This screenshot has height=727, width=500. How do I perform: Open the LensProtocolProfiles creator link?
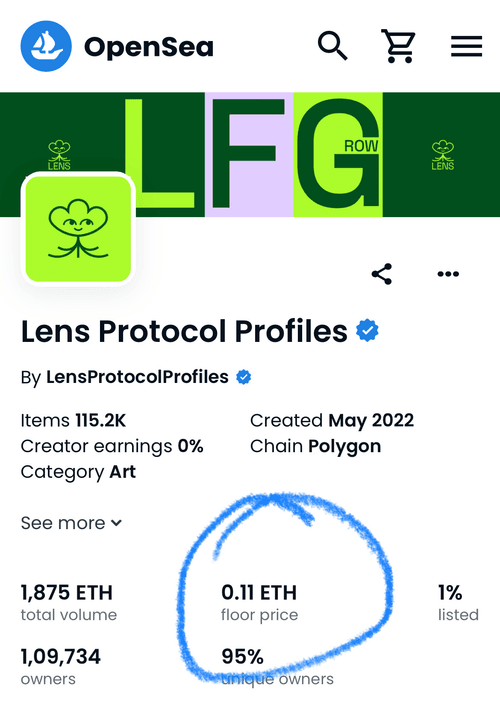point(137,377)
